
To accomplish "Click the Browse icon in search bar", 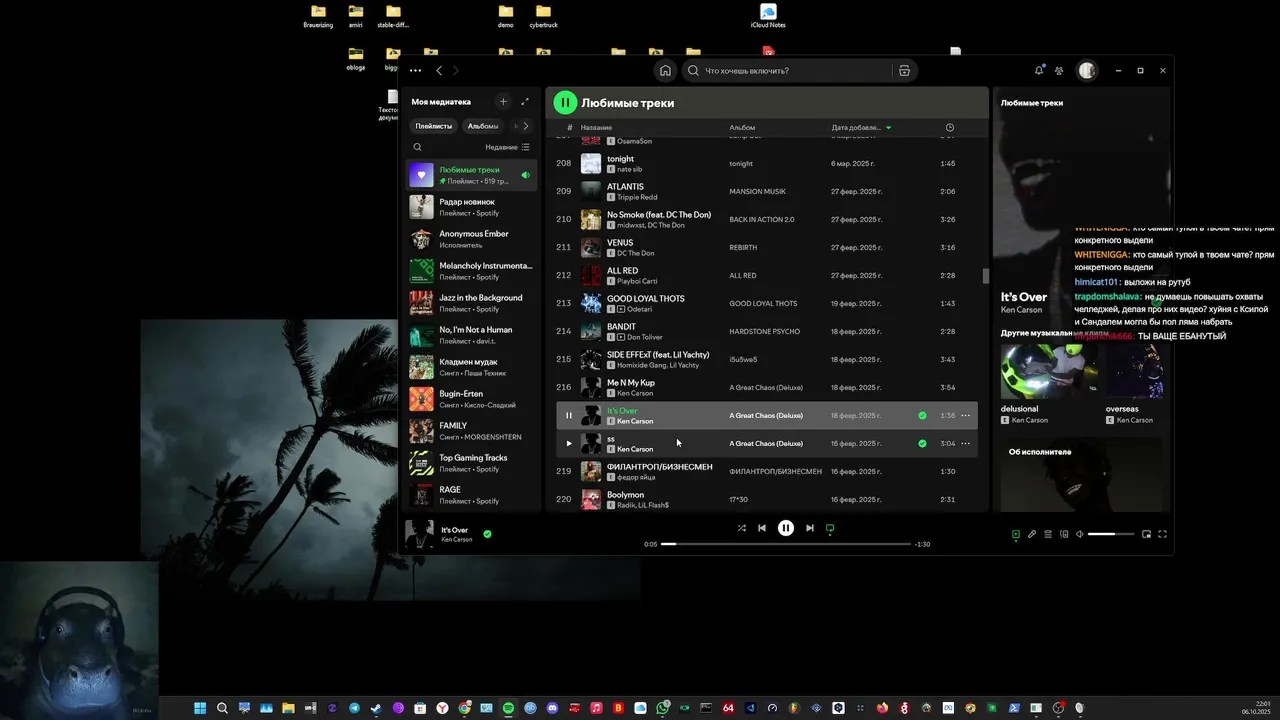I will coord(904,71).
